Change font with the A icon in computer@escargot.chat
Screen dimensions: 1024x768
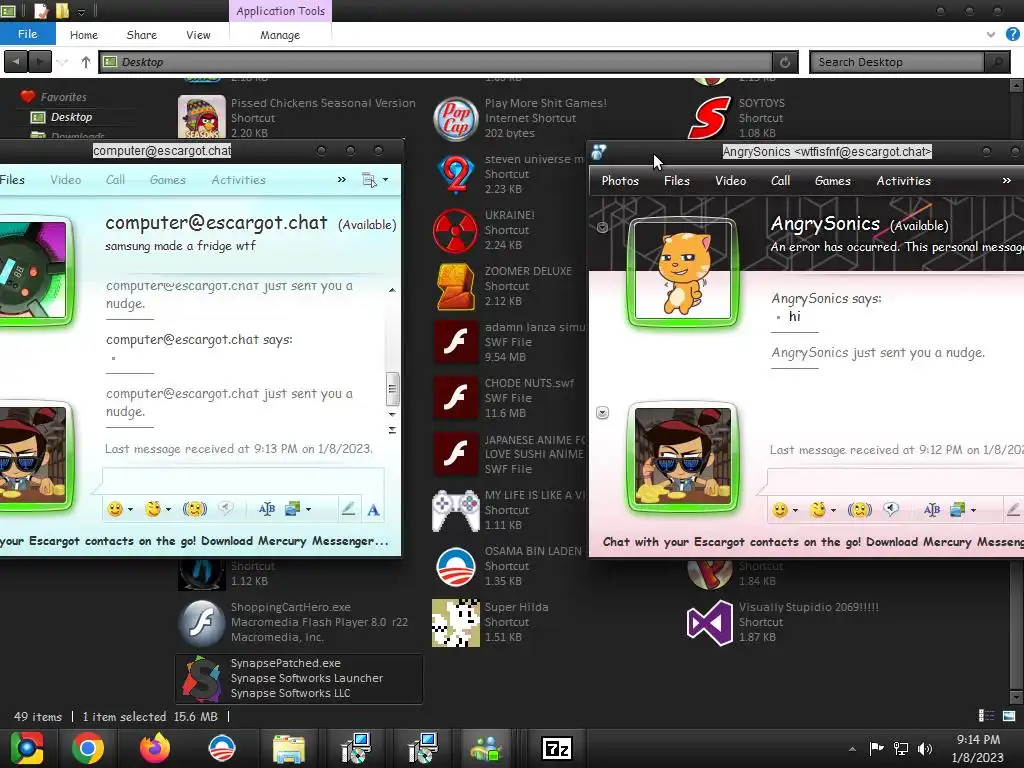pyautogui.click(x=373, y=509)
